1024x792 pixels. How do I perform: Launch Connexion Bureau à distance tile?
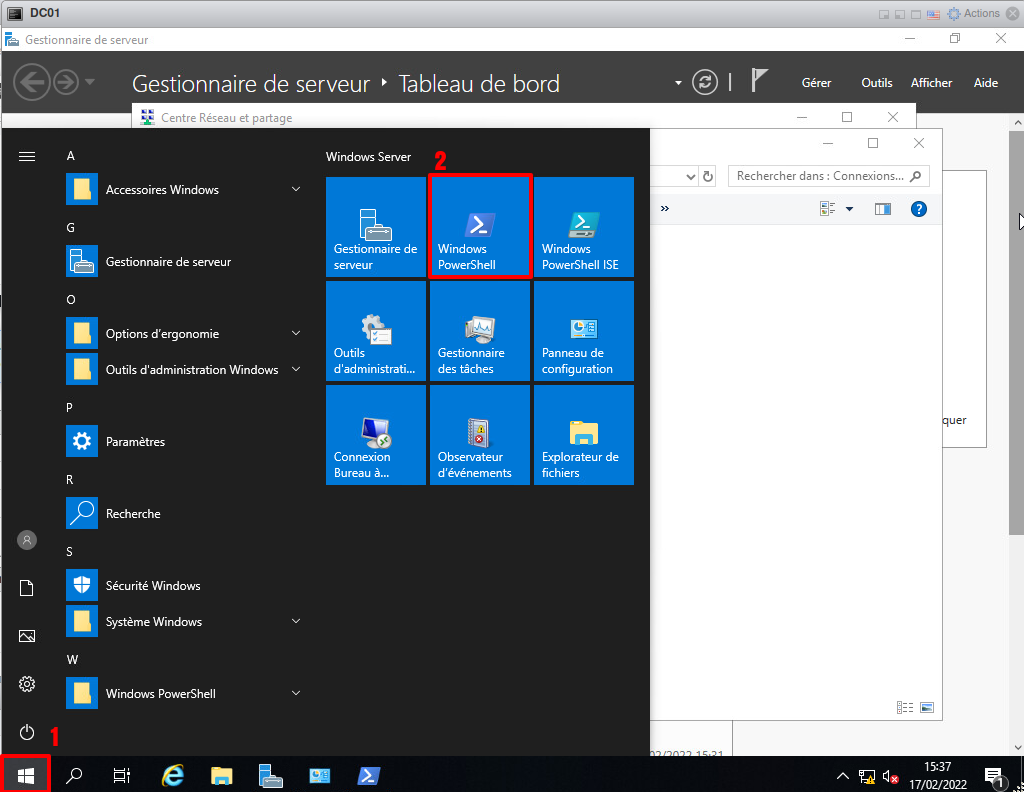375,435
